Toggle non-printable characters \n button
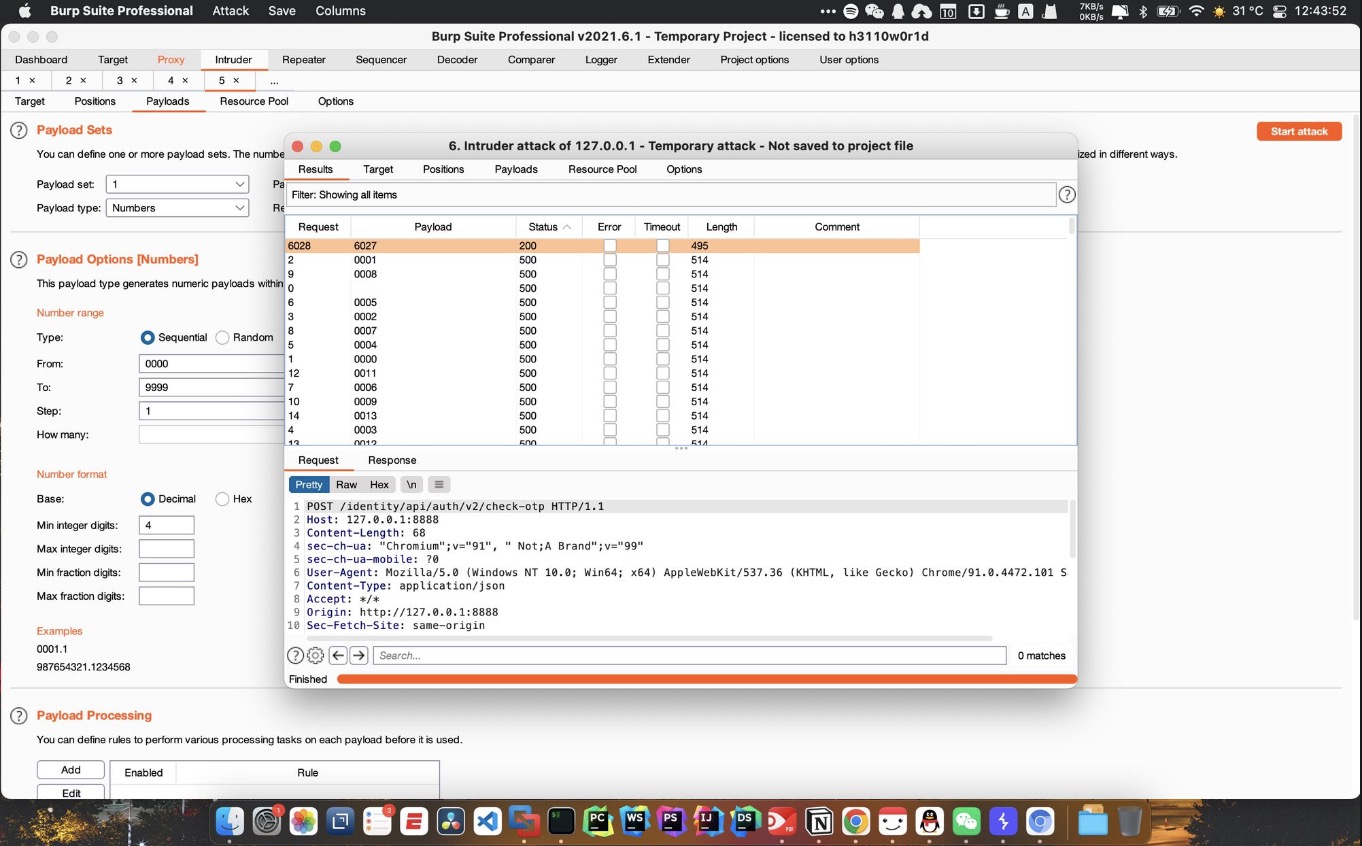Image resolution: width=1362 pixels, height=846 pixels. (411, 485)
